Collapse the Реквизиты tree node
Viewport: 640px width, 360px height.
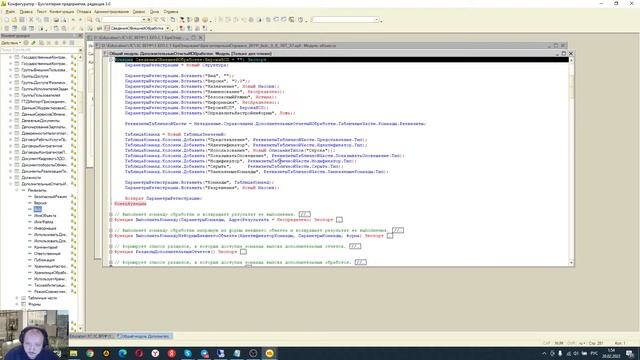click(17, 190)
